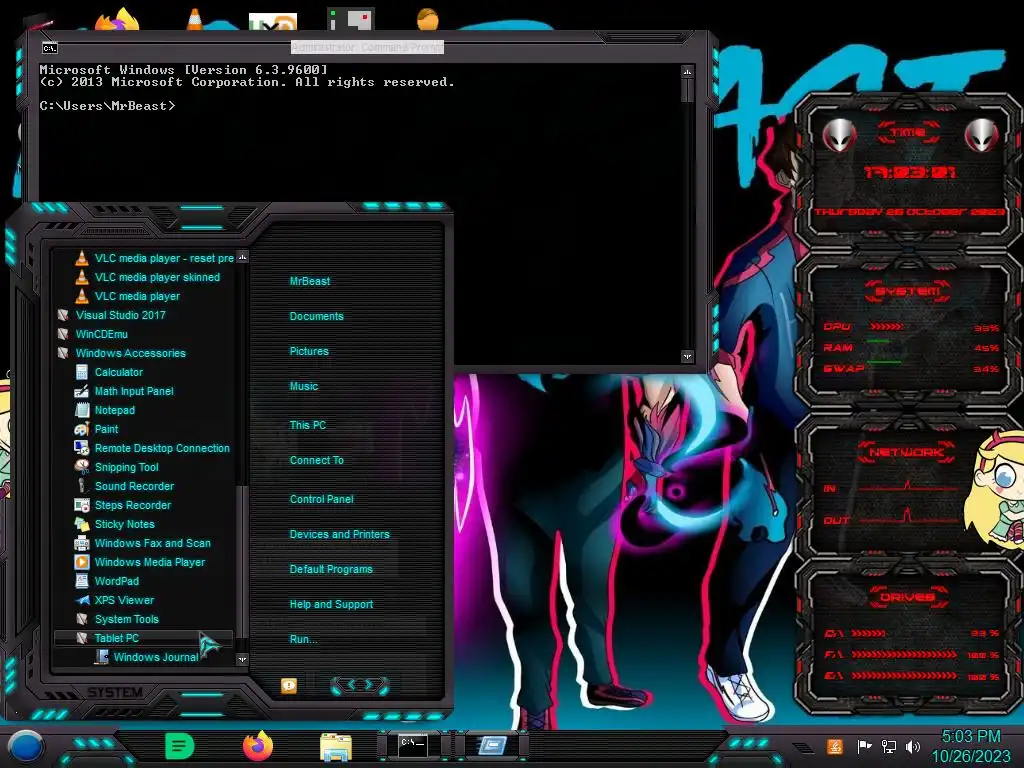Open Windows Journal

(146, 656)
